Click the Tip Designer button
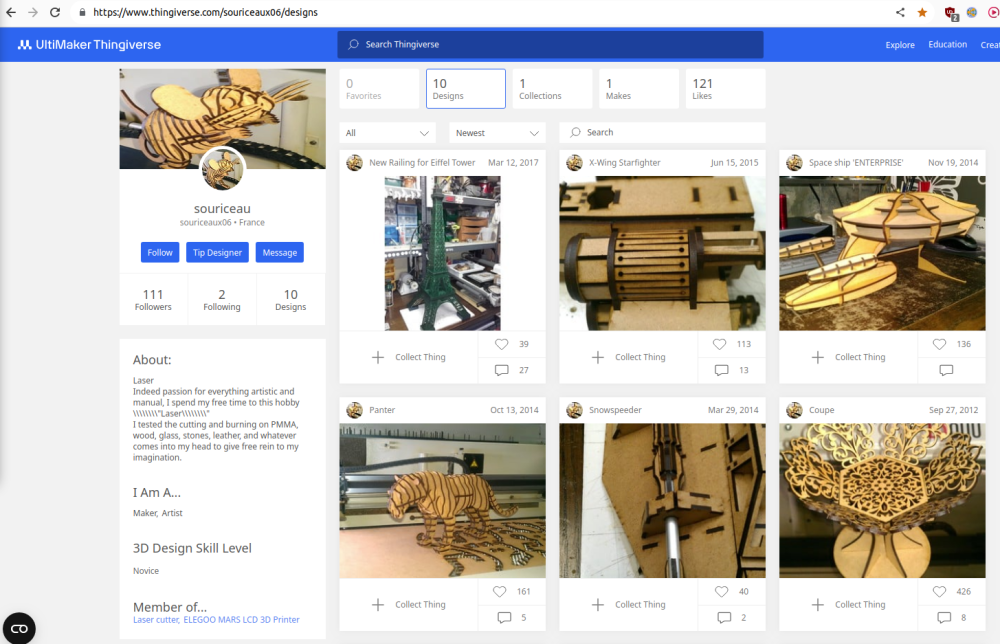1000x644 pixels. point(217,252)
